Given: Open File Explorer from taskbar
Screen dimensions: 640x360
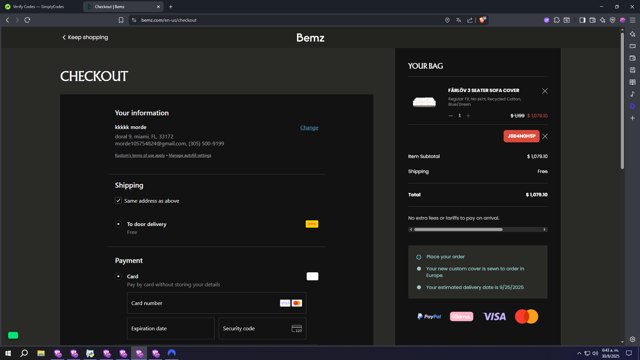Looking at the screenshot, I should (x=41, y=353).
